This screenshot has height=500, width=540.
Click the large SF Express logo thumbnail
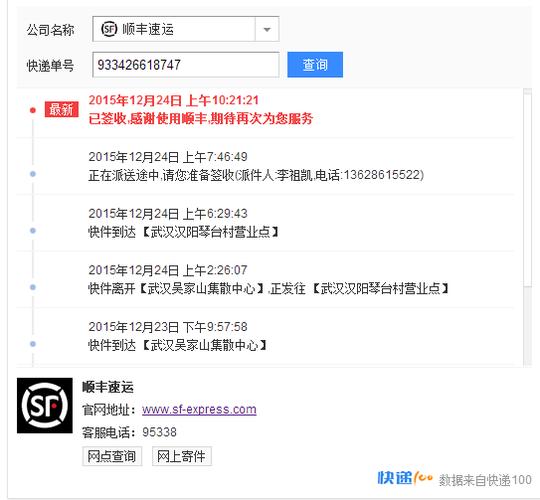(x=45, y=405)
